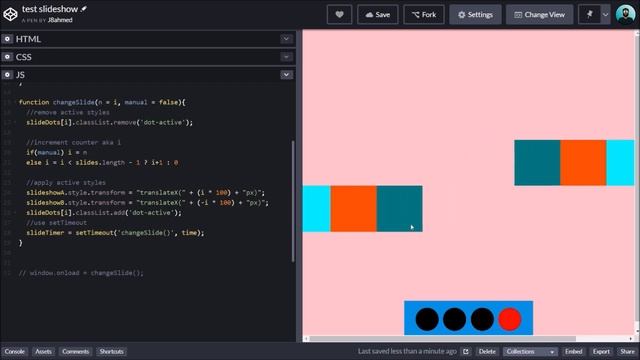Click the Share button

(x=627, y=351)
